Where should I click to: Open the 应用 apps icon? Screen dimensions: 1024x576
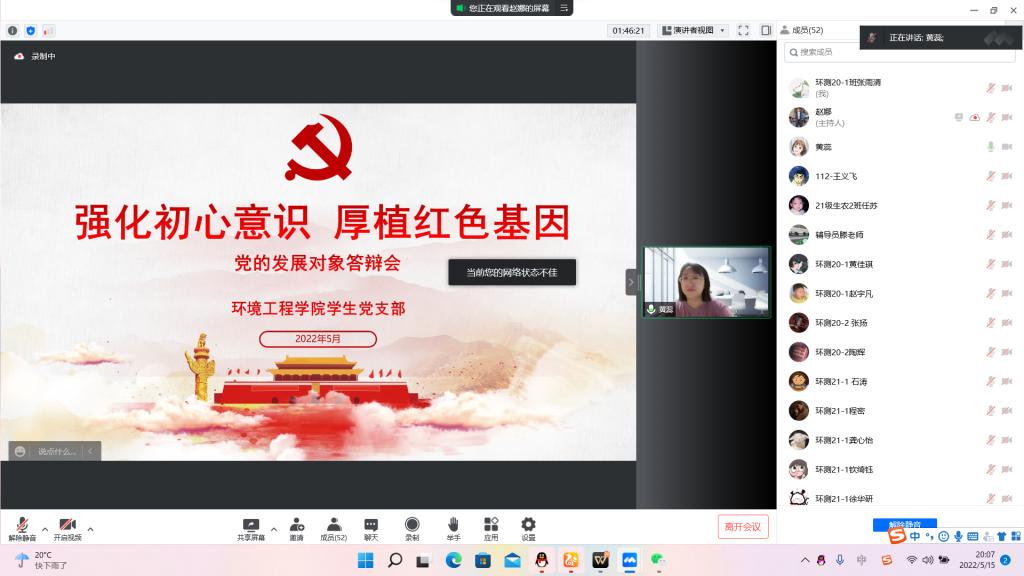(x=491, y=524)
